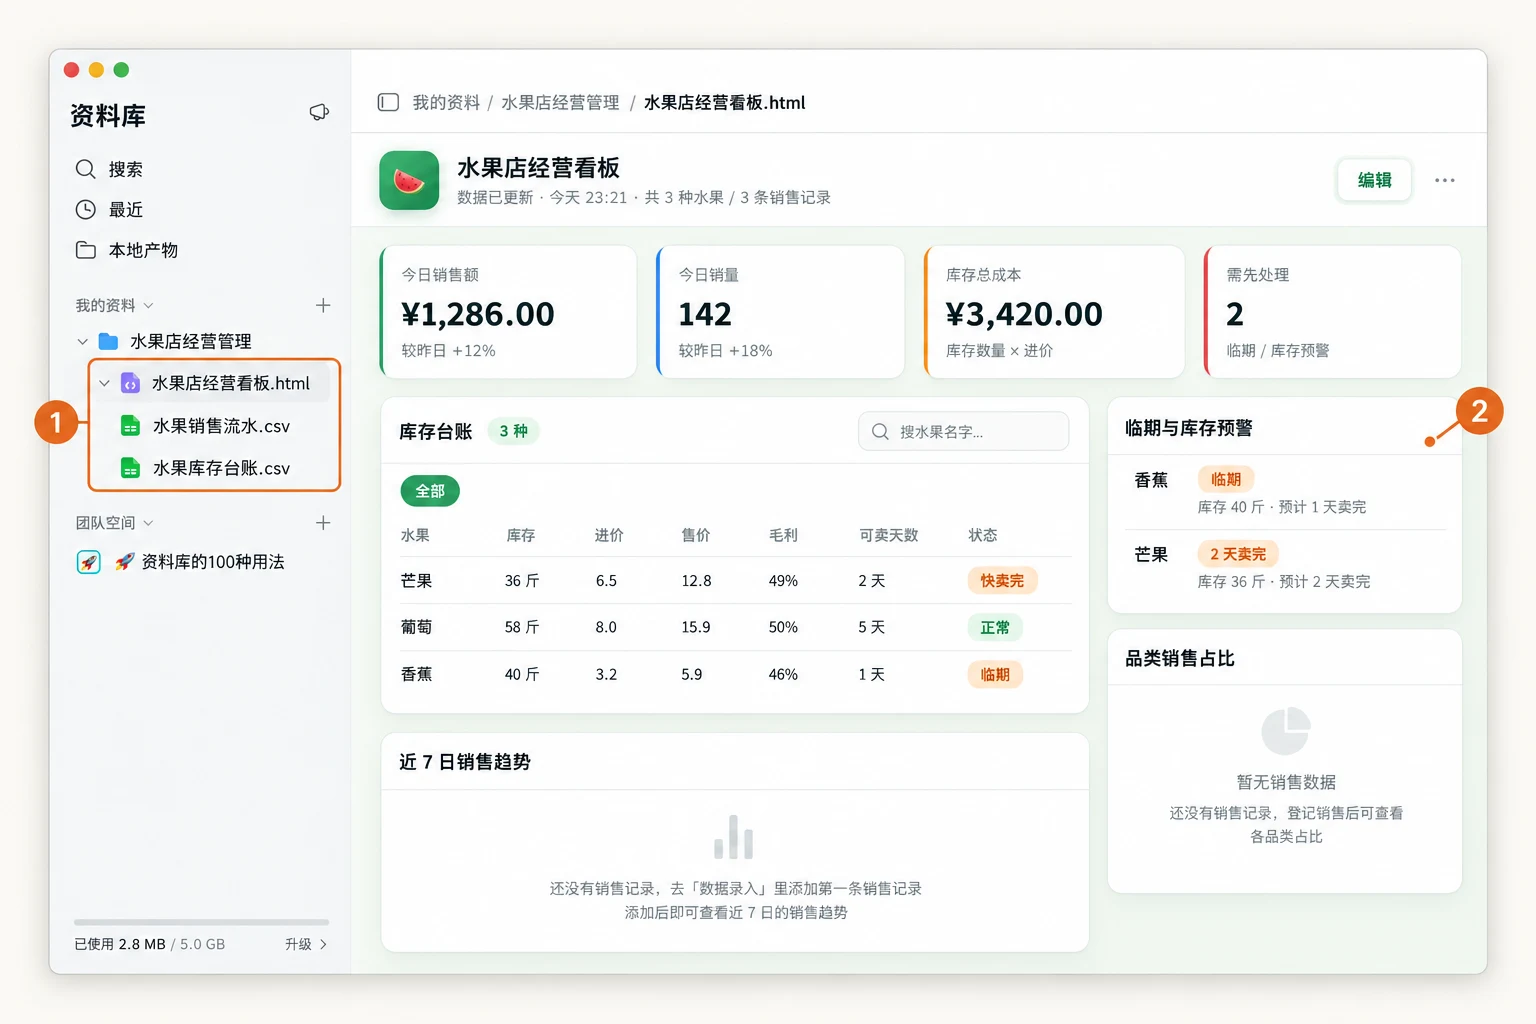The image size is (1536, 1024).
Task: Collapse the 团队空间 section chevron
Action: pyautogui.click(x=149, y=523)
